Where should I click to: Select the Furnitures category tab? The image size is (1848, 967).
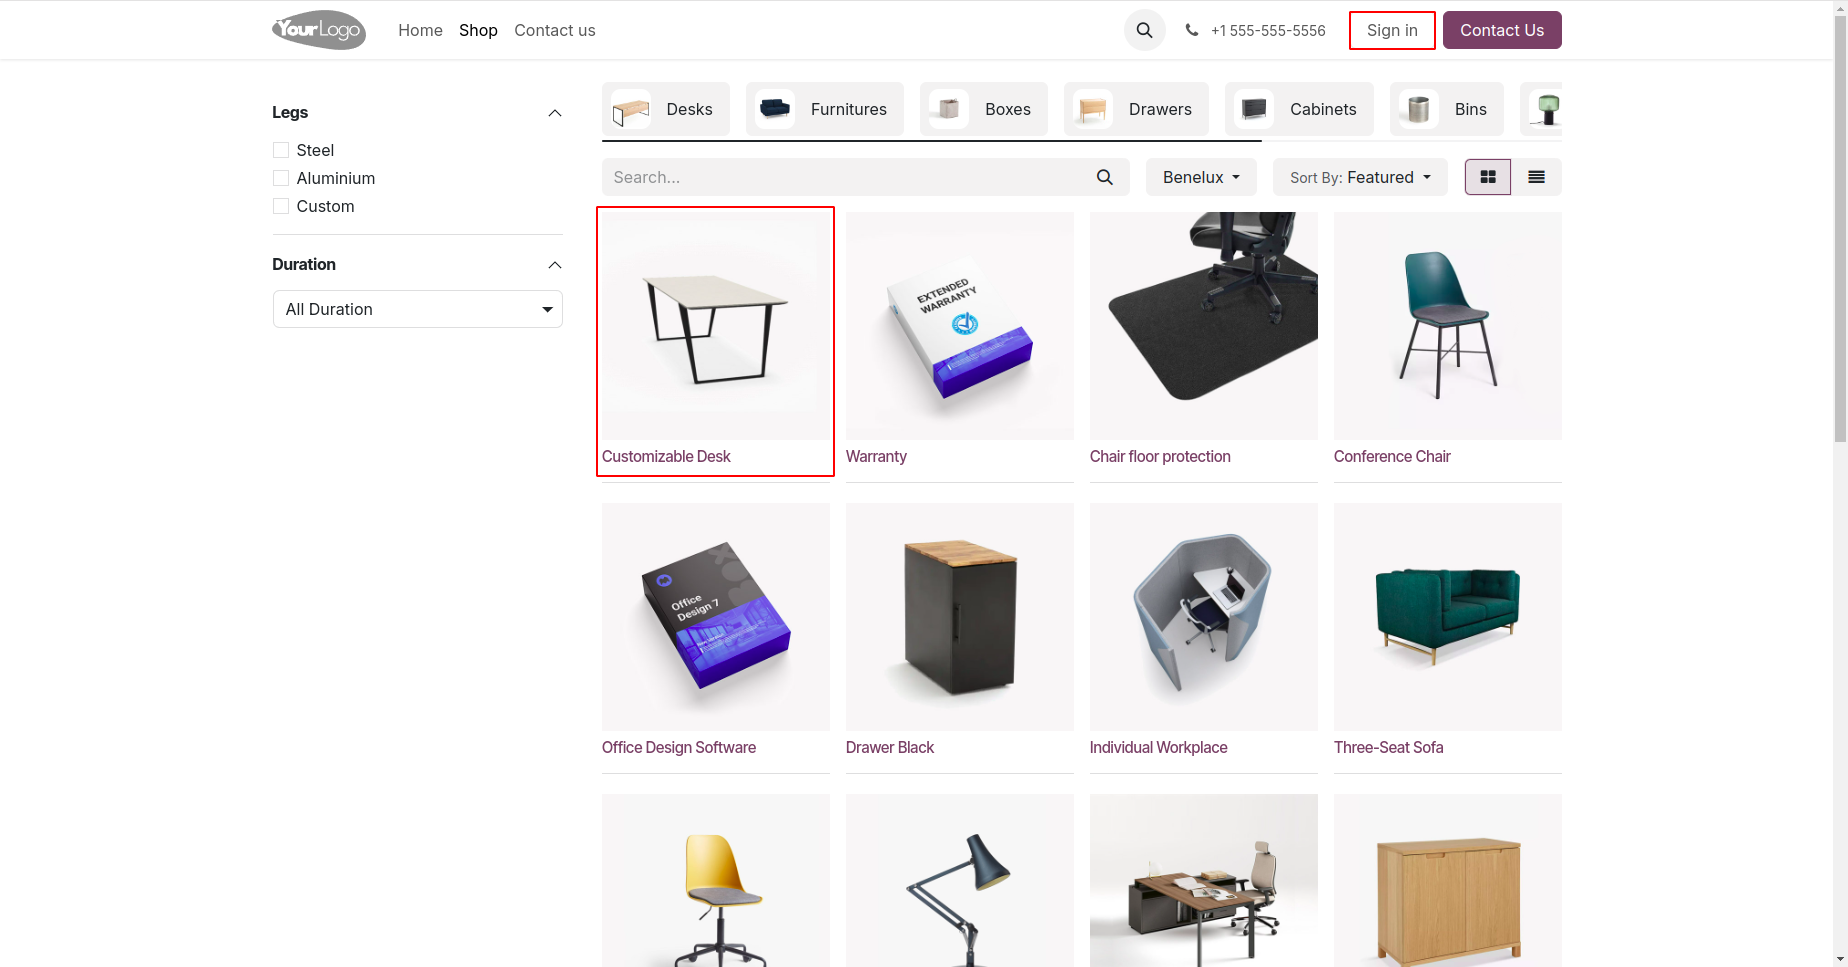pos(825,109)
